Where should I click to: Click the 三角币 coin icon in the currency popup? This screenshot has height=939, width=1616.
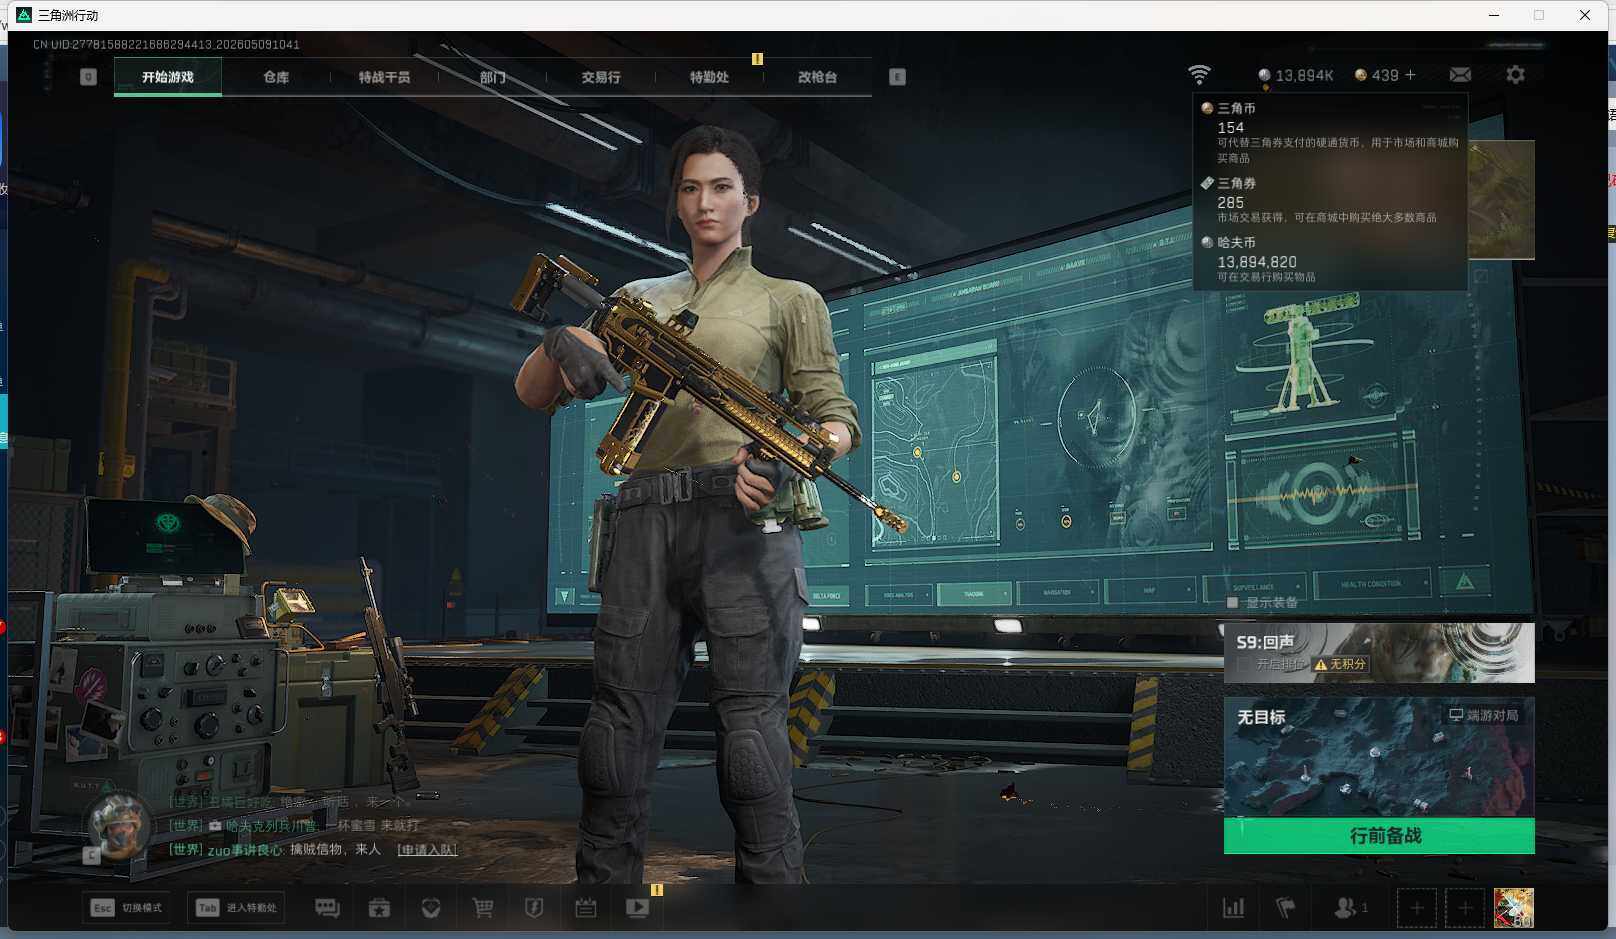click(x=1207, y=108)
